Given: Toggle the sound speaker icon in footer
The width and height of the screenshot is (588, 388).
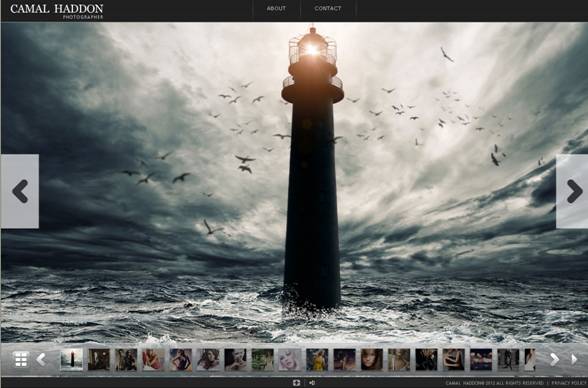Looking at the screenshot, I should click(x=312, y=382).
